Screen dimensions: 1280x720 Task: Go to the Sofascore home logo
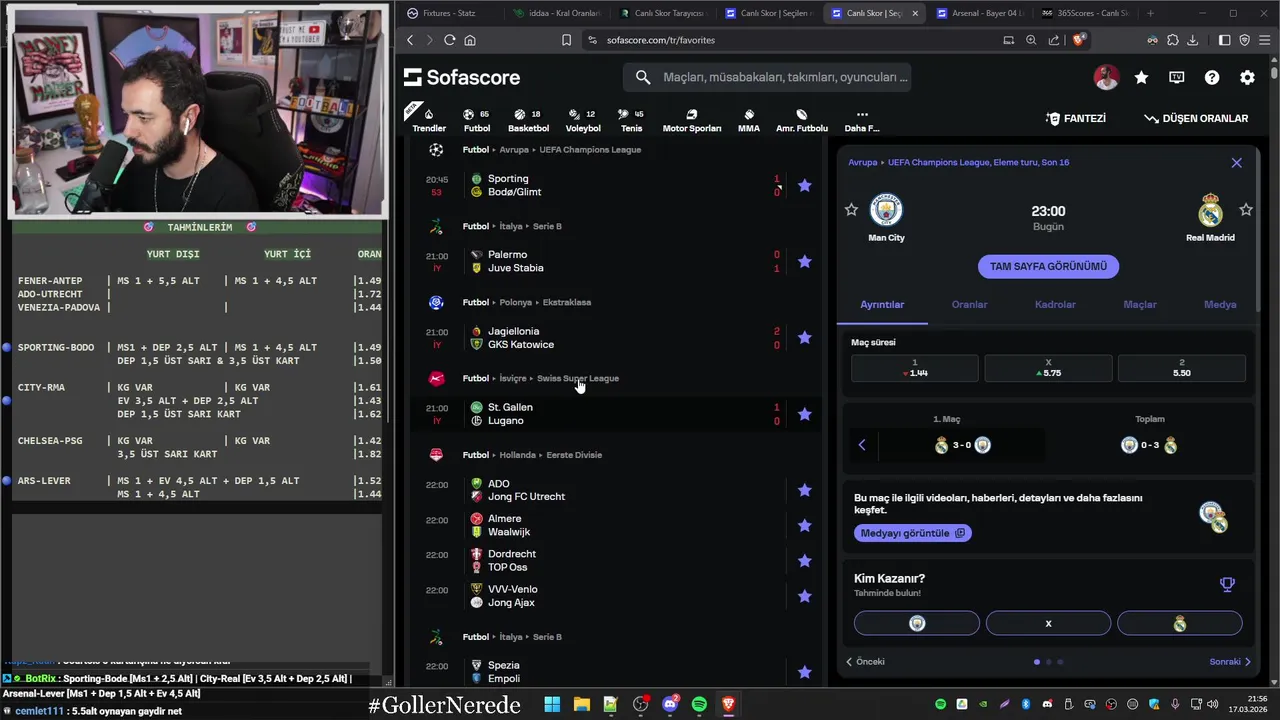tap(462, 77)
